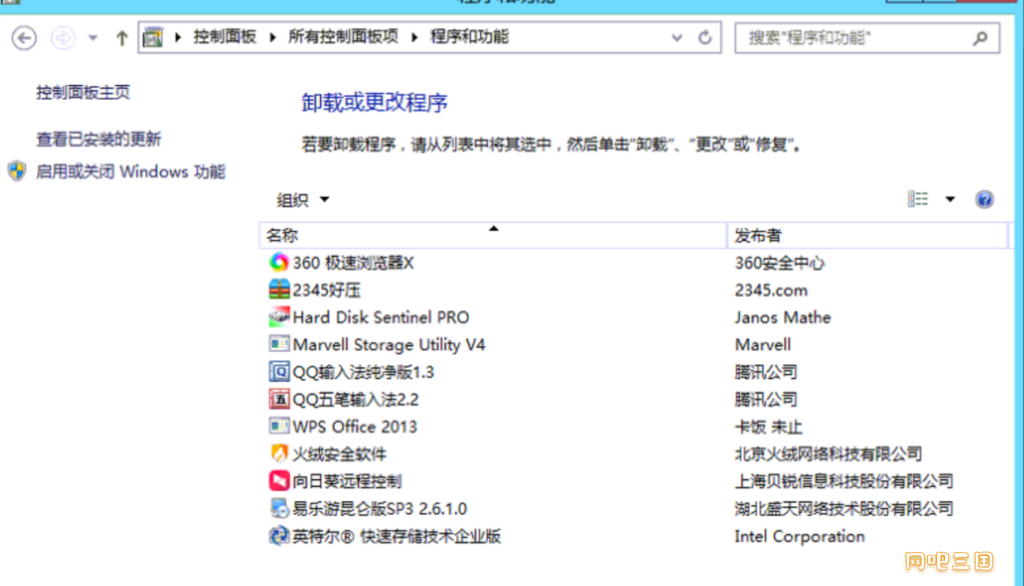
Task: Select WPS Office 2013 icon
Action: coord(279,427)
